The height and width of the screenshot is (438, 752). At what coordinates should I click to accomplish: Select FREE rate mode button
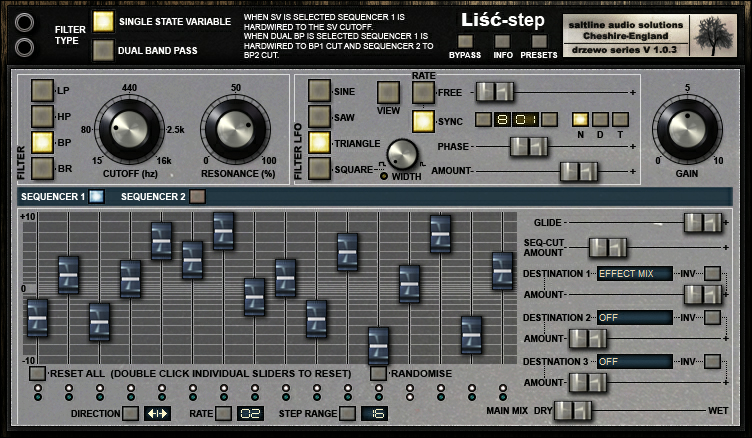(x=423, y=93)
